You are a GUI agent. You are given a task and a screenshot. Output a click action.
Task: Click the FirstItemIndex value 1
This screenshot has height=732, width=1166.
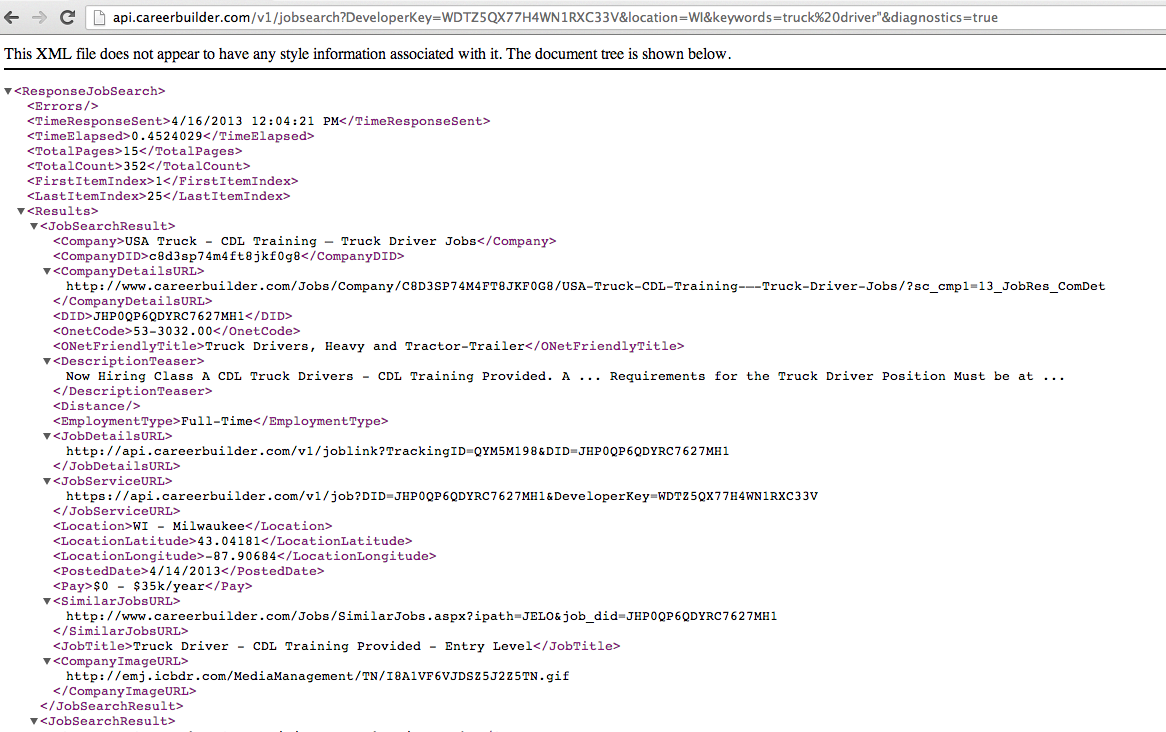tap(158, 181)
